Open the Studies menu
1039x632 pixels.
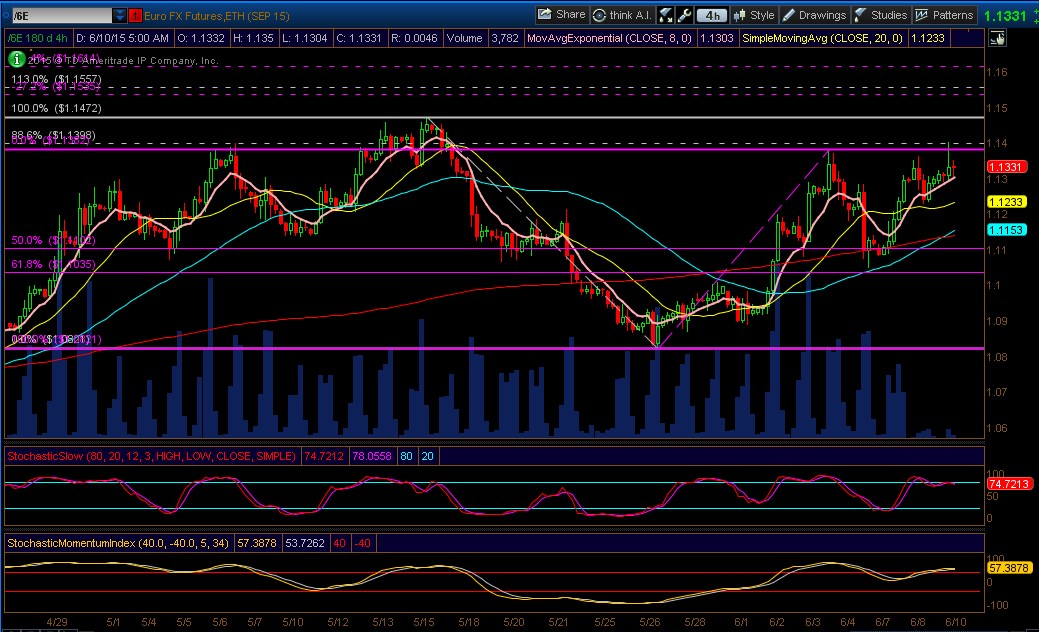pos(881,15)
